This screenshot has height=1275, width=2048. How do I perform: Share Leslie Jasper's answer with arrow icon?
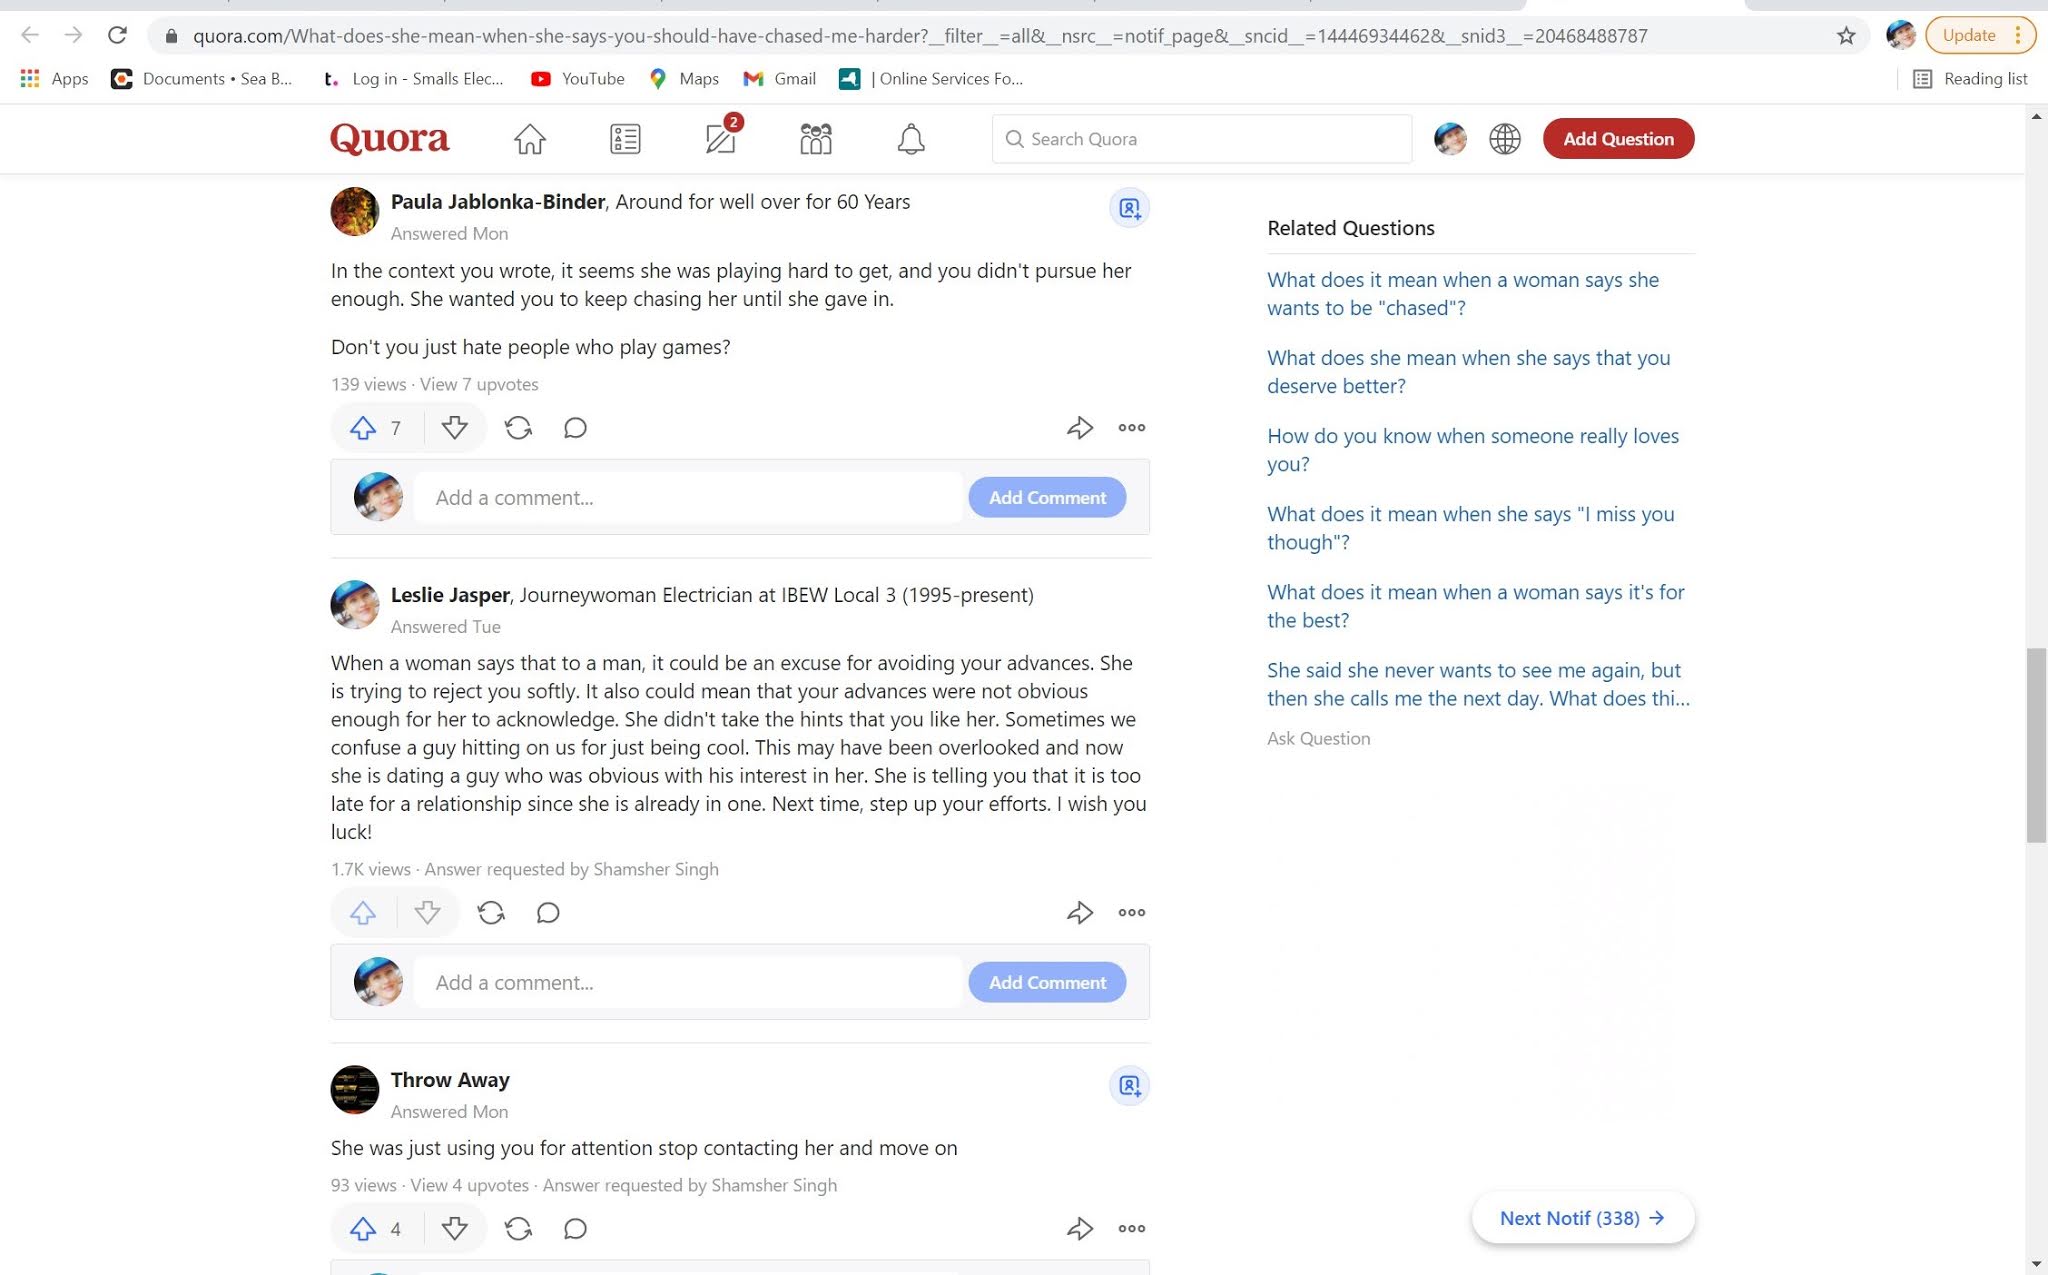[x=1079, y=912]
